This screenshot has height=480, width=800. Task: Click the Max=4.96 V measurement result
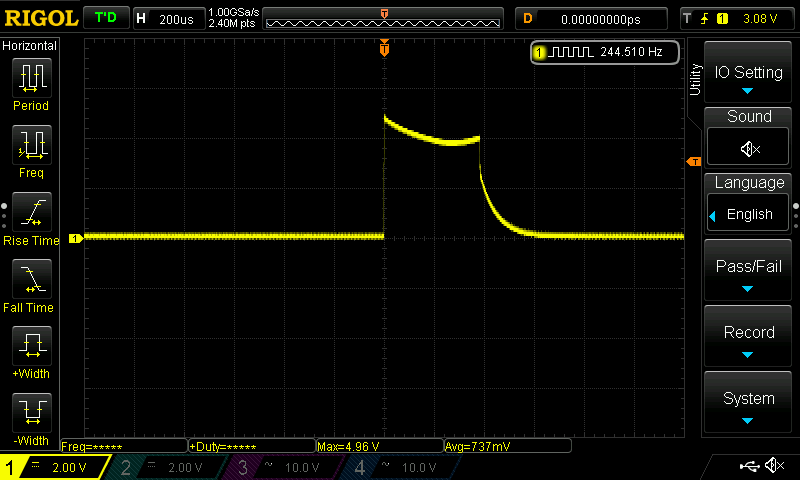[x=380, y=446]
